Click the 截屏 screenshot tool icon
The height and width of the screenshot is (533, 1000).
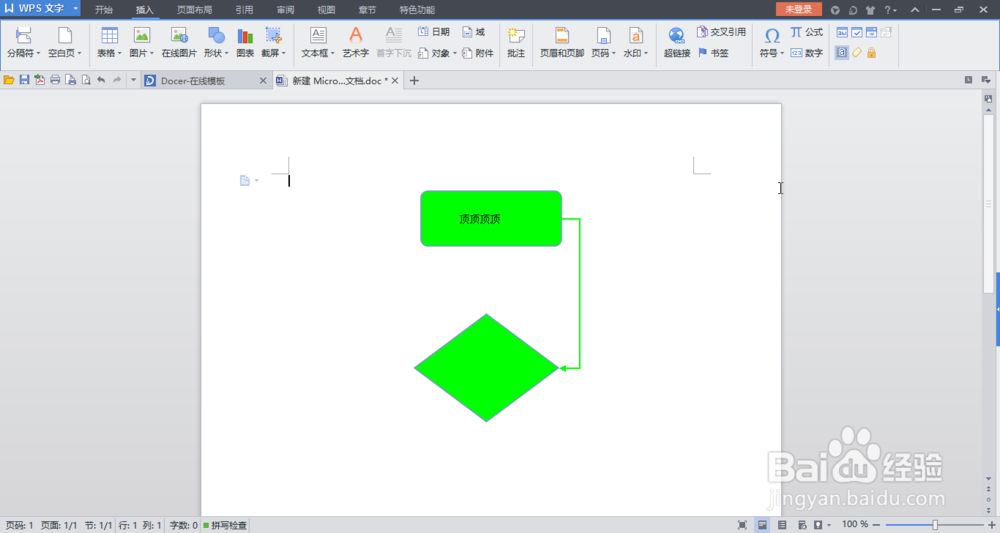273,36
